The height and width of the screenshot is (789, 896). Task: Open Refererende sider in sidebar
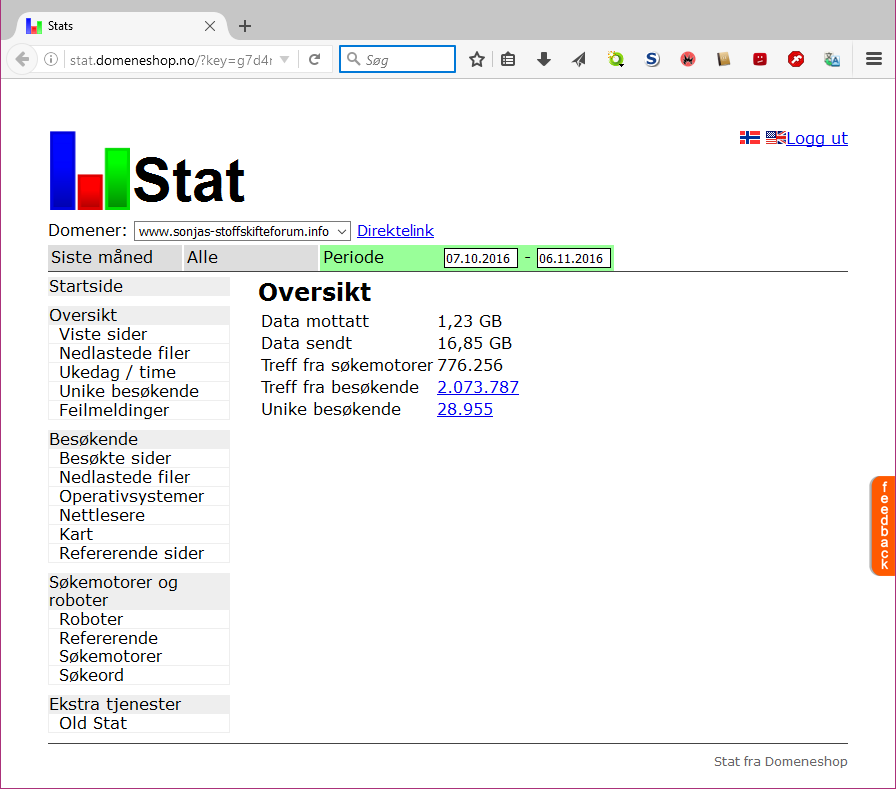(x=139, y=553)
